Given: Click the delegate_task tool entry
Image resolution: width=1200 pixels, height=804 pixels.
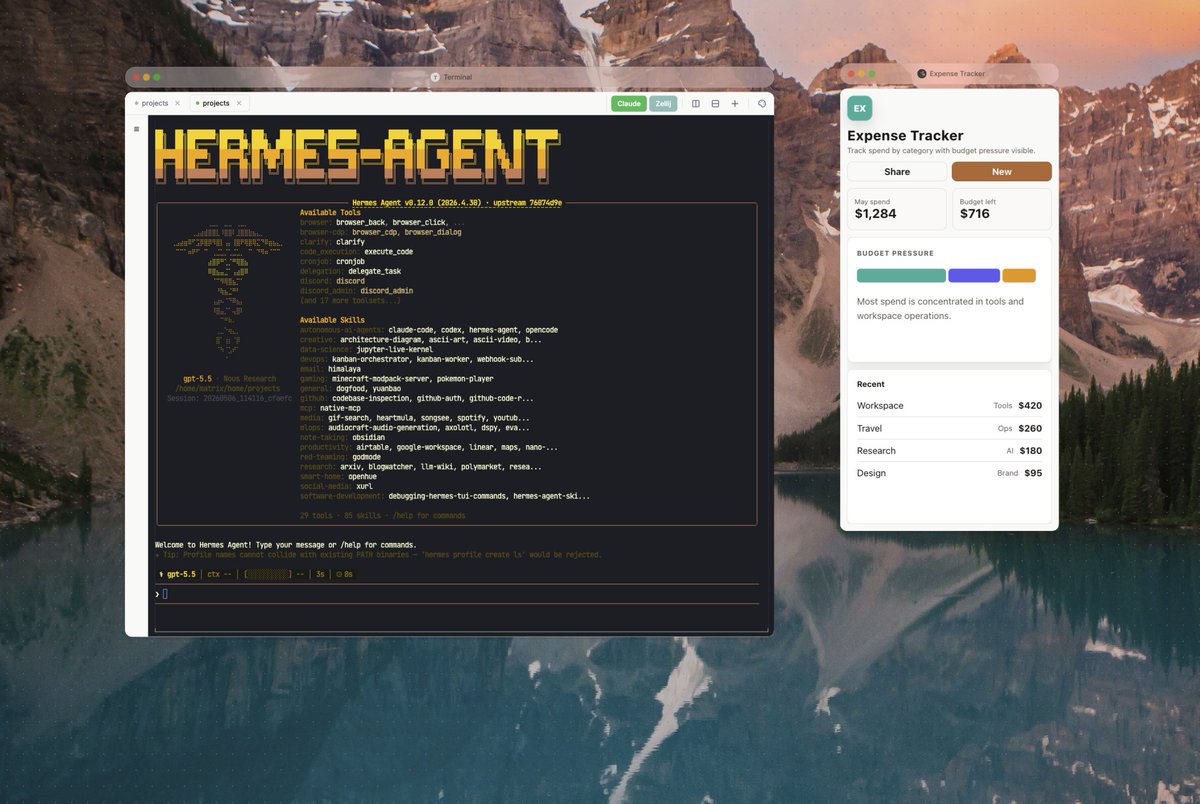Looking at the screenshot, I should 374,271.
